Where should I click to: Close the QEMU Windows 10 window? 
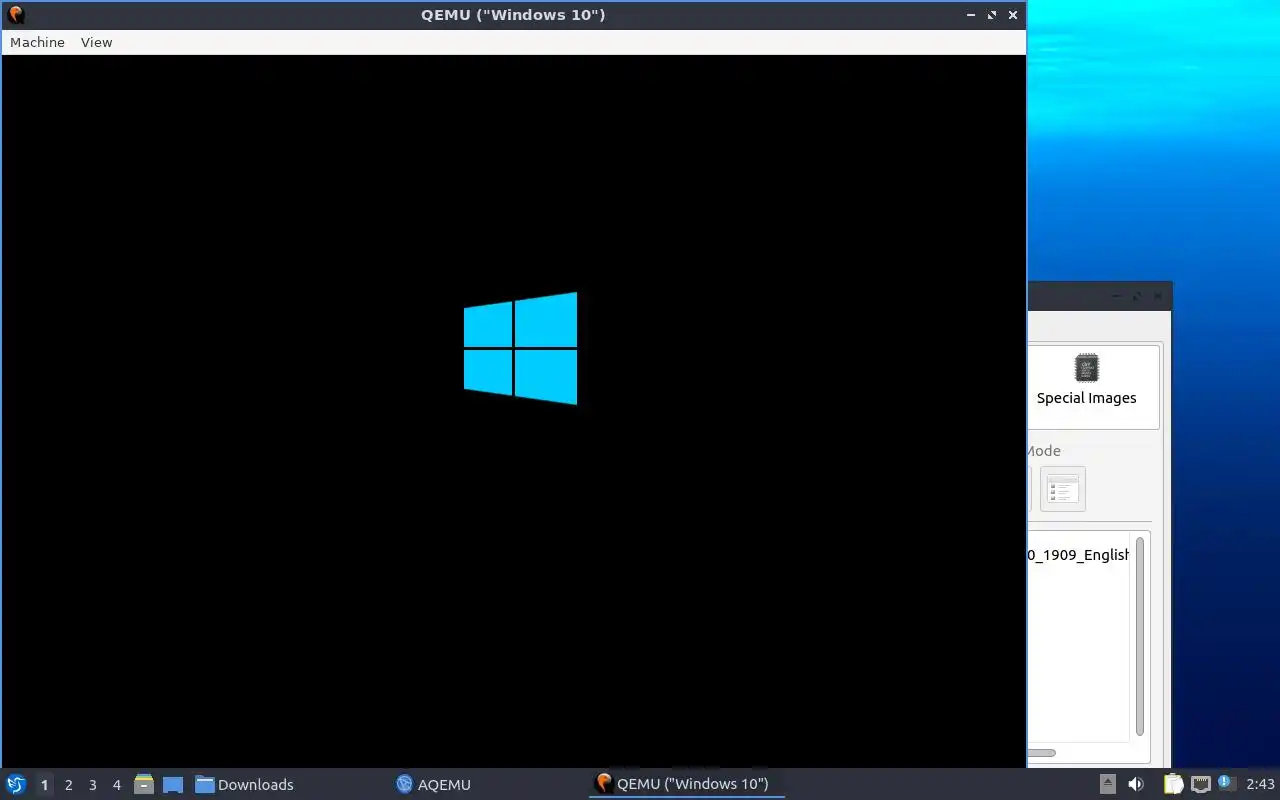coord(1013,15)
